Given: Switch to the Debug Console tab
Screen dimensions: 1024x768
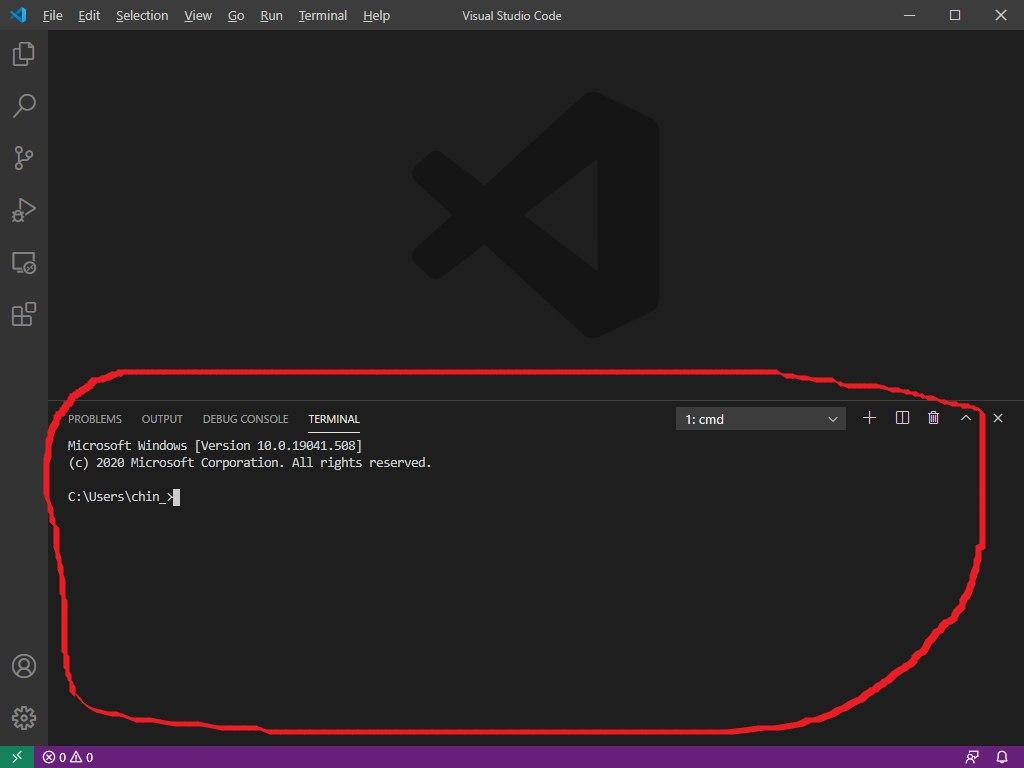Looking at the screenshot, I should (246, 419).
